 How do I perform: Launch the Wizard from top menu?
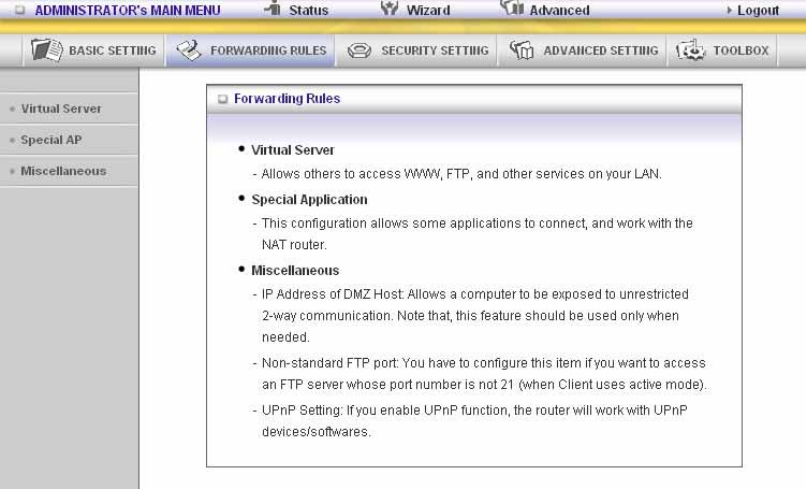pos(428,10)
